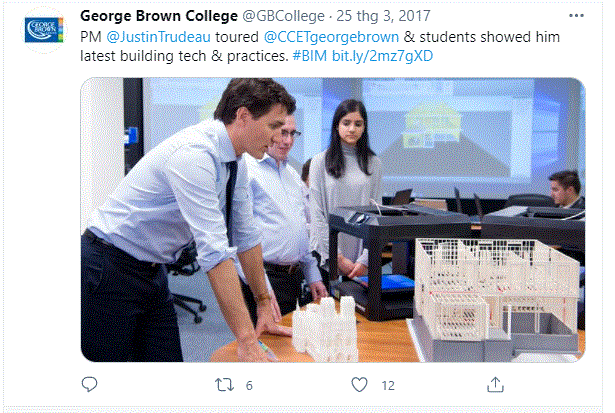The image size is (615, 413).
Task: Click the retweet count 6
Action: 249,385
